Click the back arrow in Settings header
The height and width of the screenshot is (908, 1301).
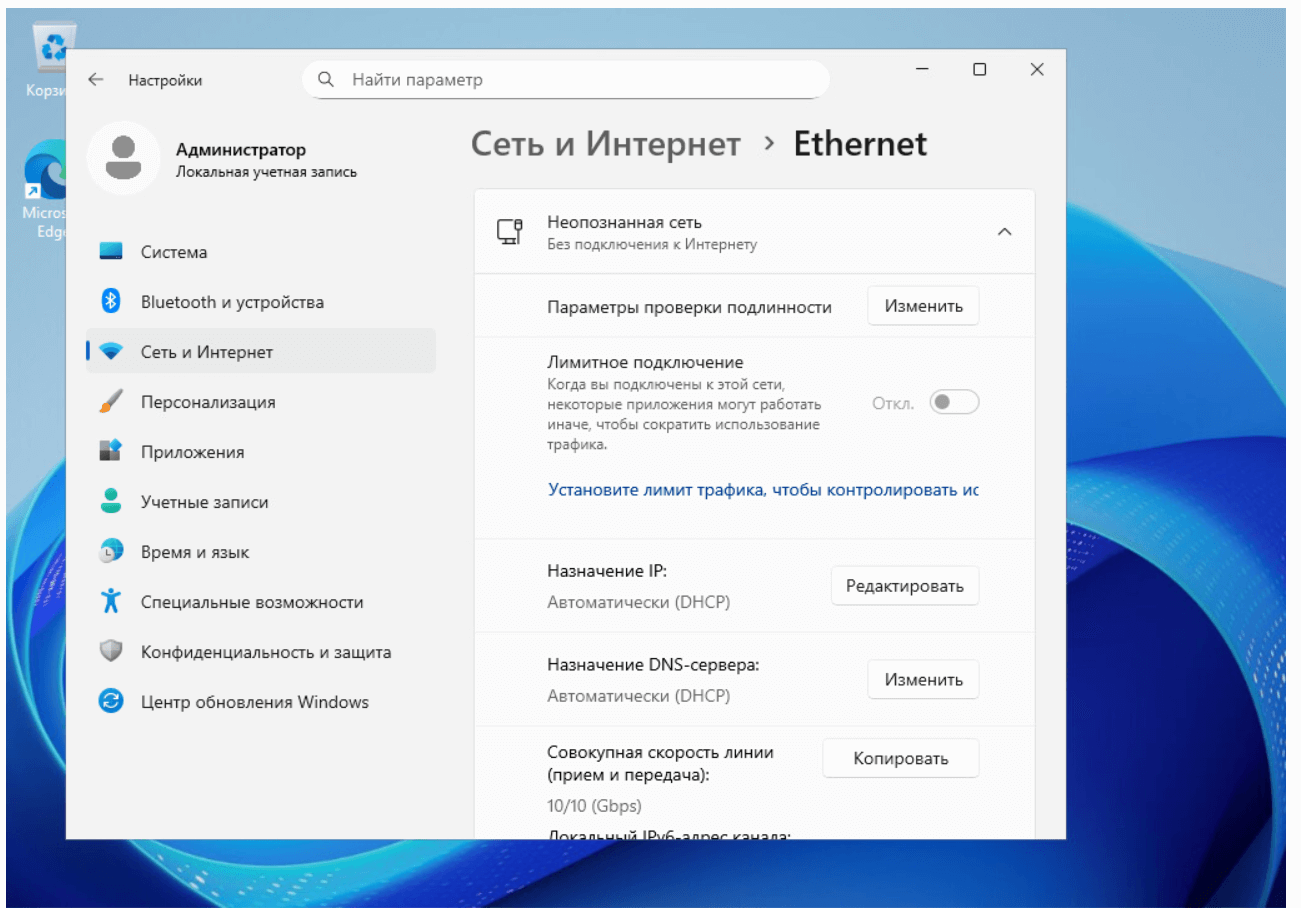[96, 80]
